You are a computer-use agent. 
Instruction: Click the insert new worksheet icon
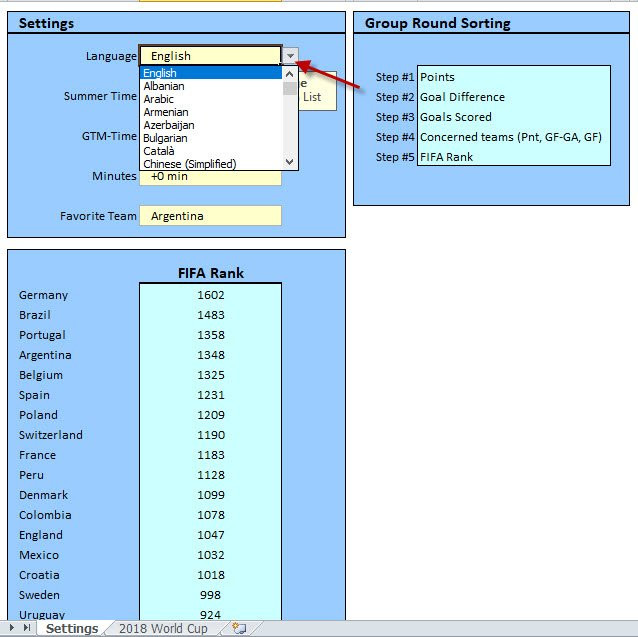pos(239,629)
